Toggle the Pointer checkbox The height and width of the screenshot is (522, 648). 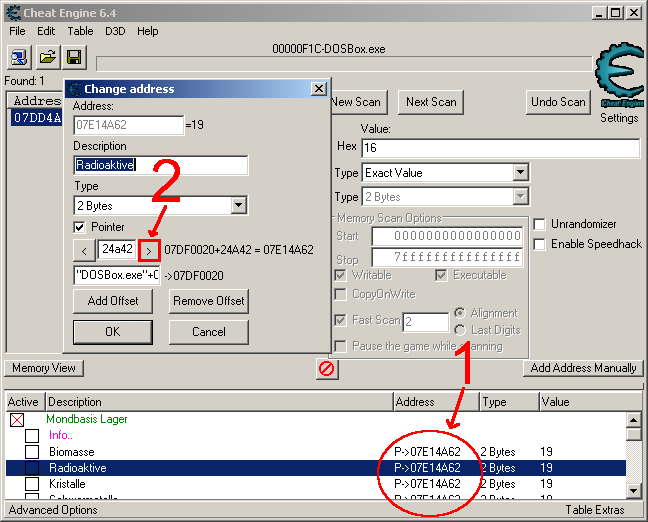pyautogui.click(x=79, y=227)
